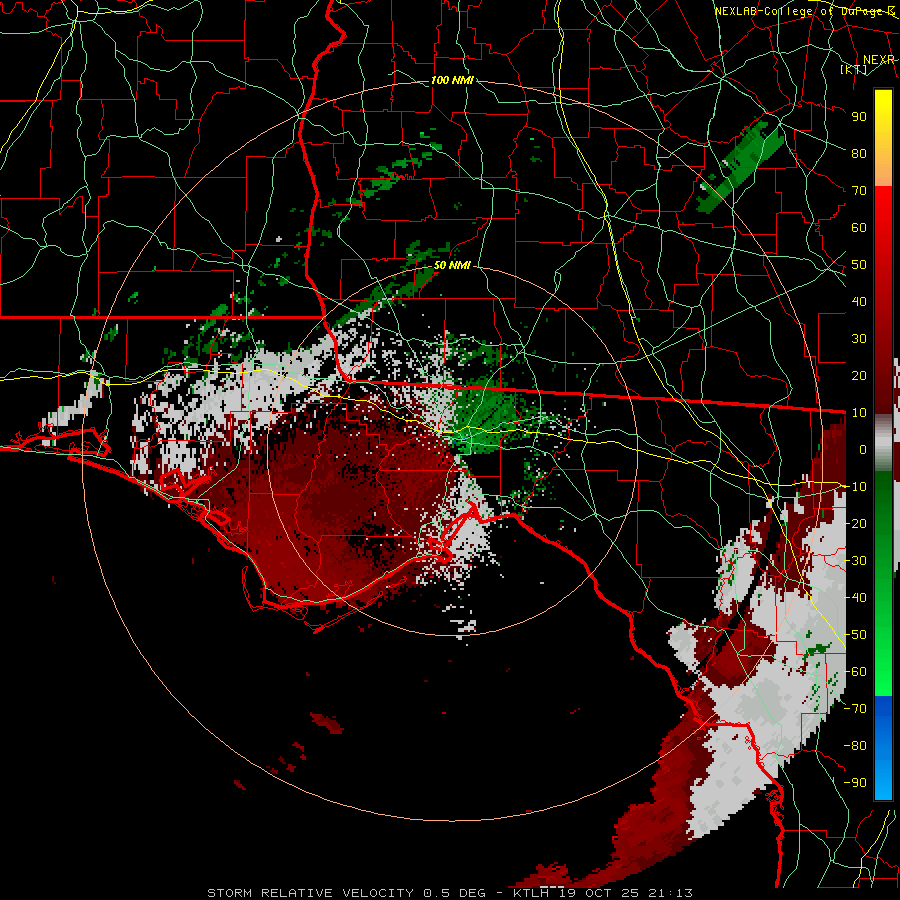
Task: Click the Storm Relative Velocity caption at the bottom
Action: pos(449,893)
